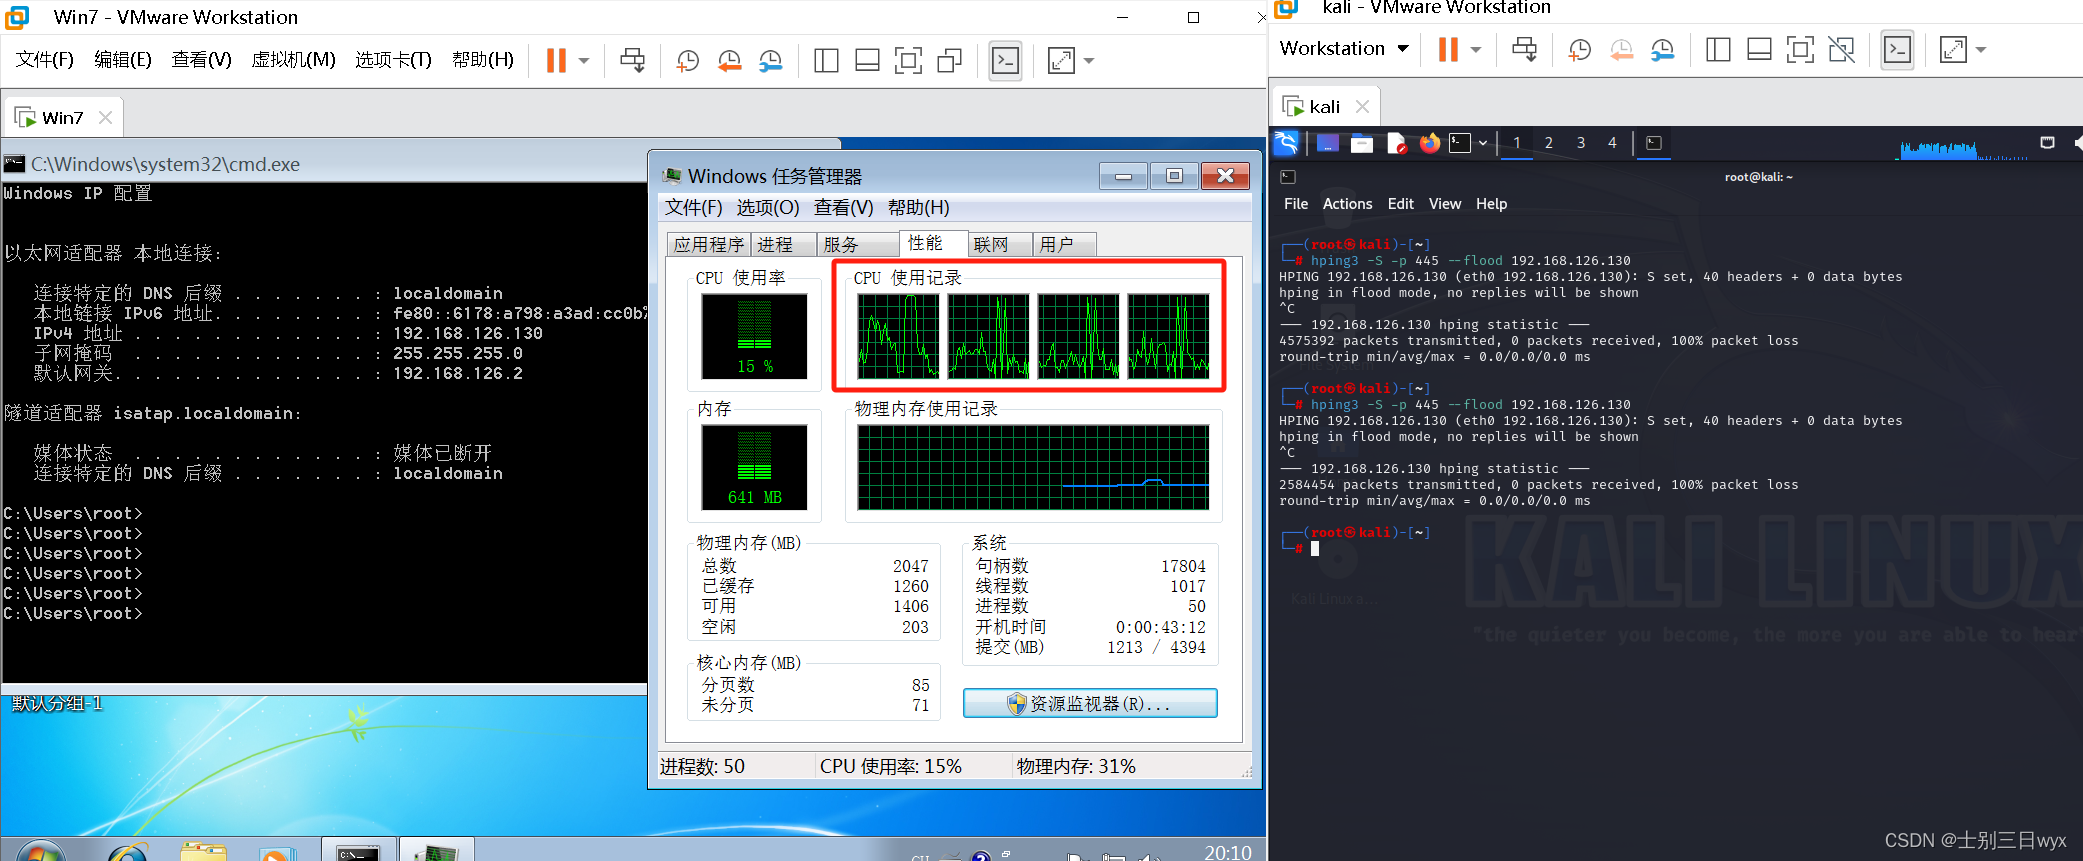Open the 虚拟机(M) menu
The image size is (2083, 861).
(x=293, y=60)
